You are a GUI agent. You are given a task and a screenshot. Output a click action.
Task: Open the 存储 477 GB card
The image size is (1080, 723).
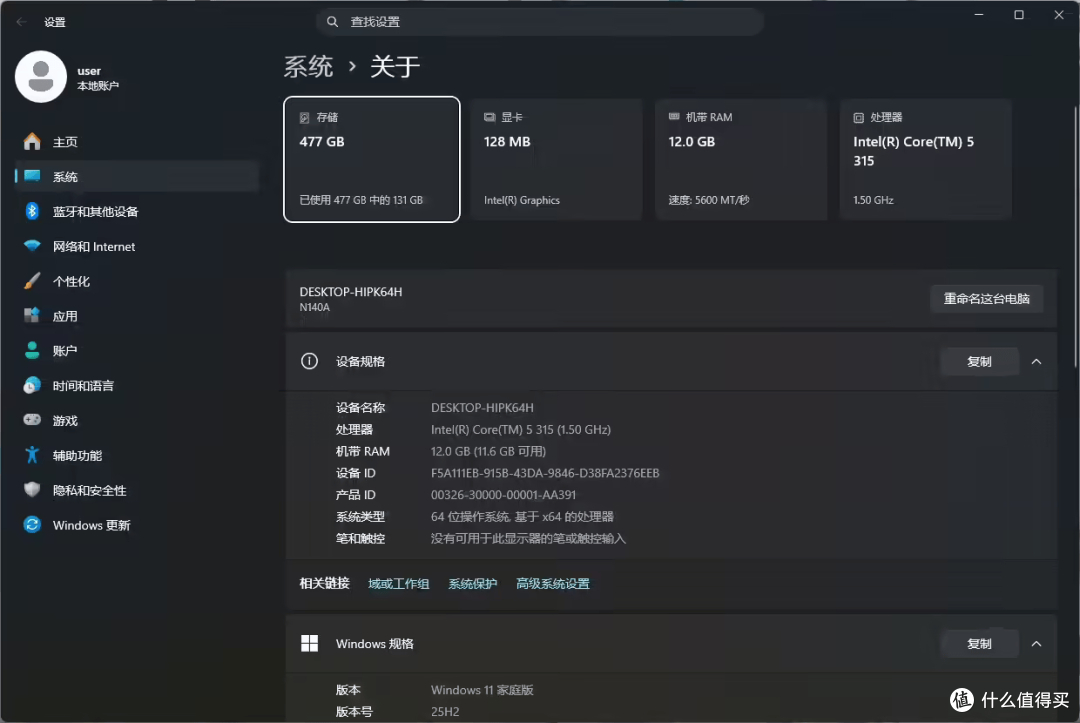pyautogui.click(x=372, y=159)
